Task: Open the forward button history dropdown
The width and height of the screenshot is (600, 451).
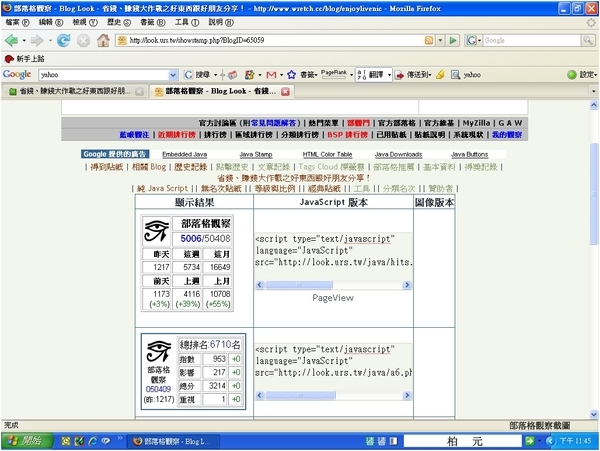Action: point(50,40)
